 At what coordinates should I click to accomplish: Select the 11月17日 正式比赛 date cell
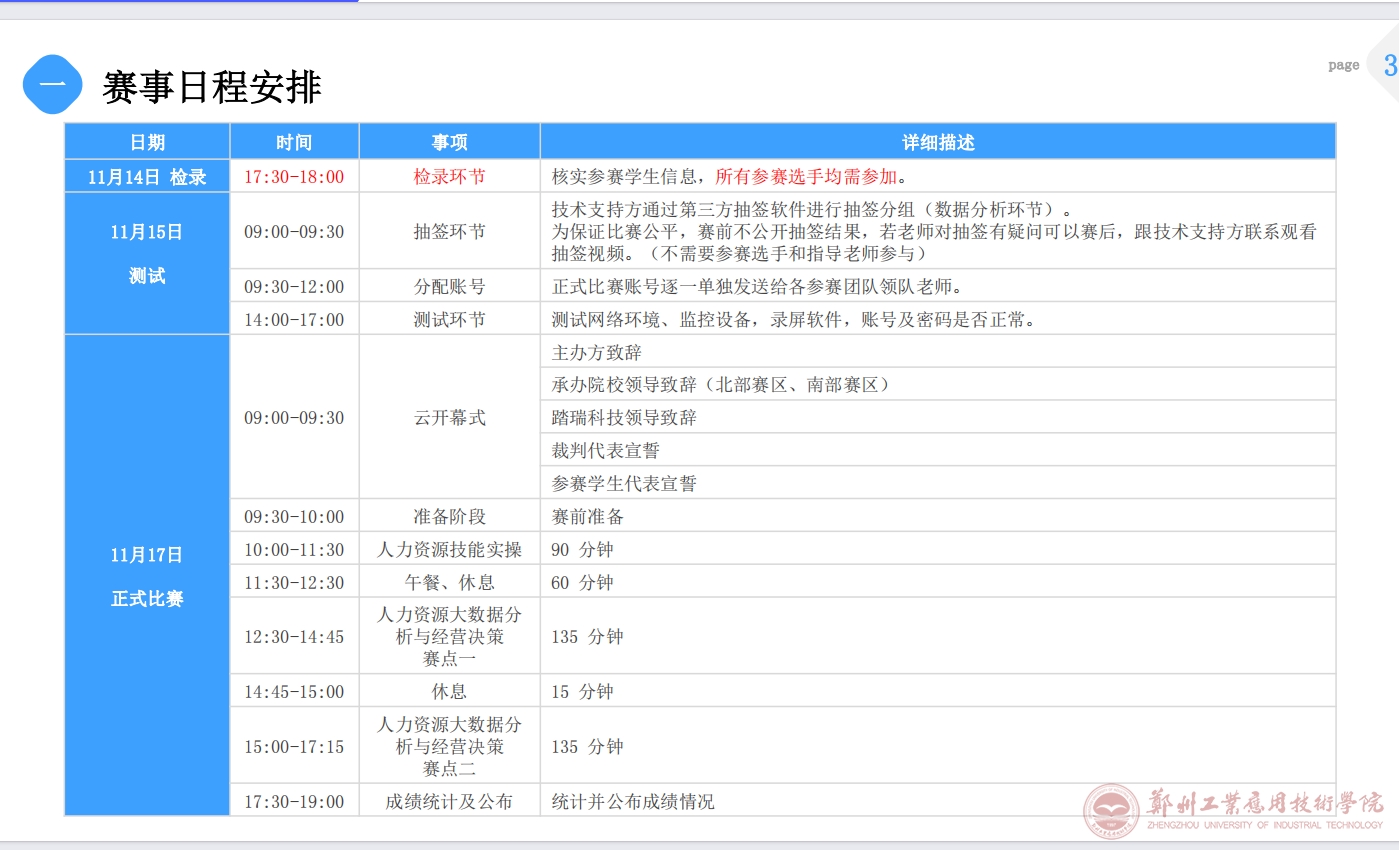[147, 576]
